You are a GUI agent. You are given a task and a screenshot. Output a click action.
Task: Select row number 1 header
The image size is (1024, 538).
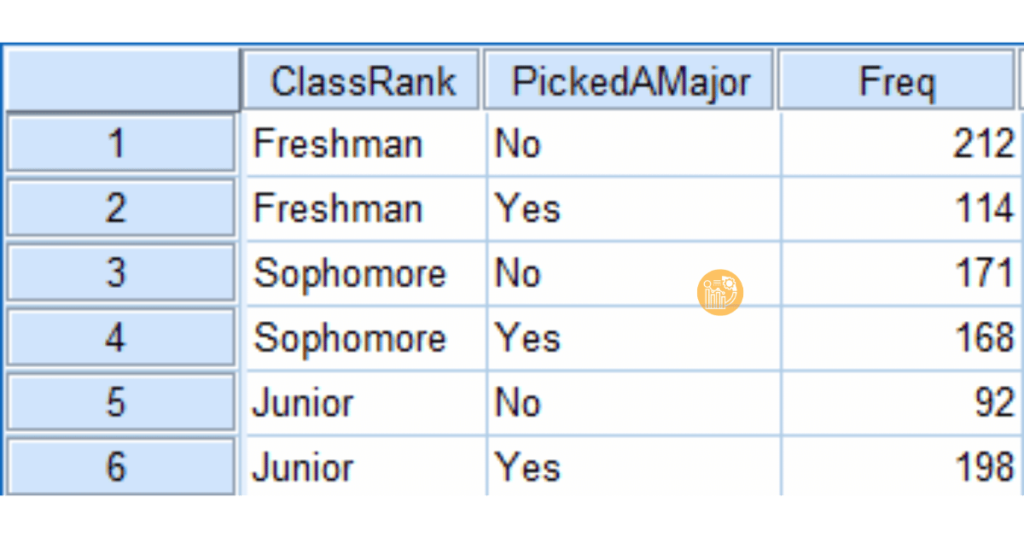tap(120, 144)
